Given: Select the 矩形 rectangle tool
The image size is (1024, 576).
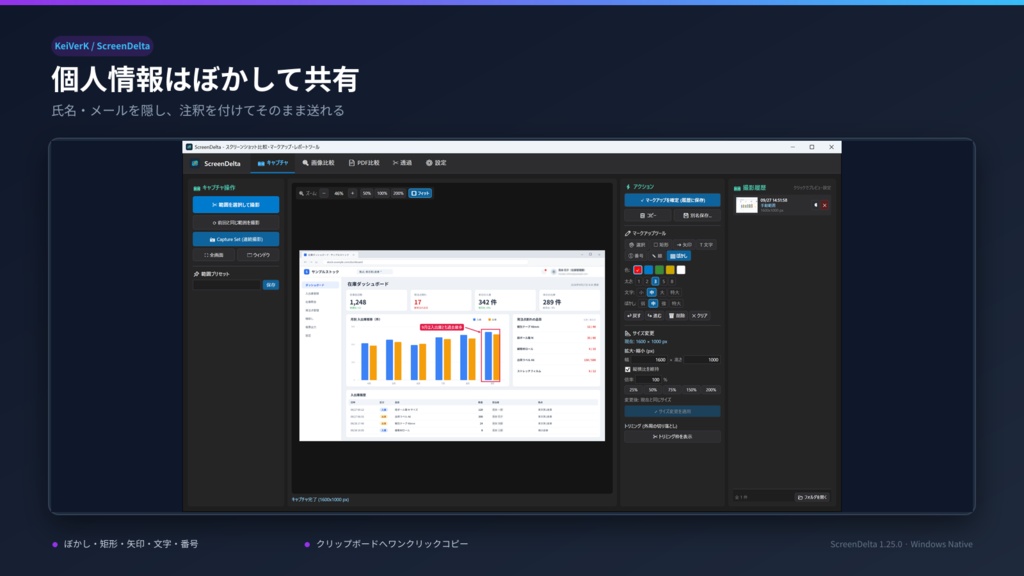Looking at the screenshot, I should (661, 245).
